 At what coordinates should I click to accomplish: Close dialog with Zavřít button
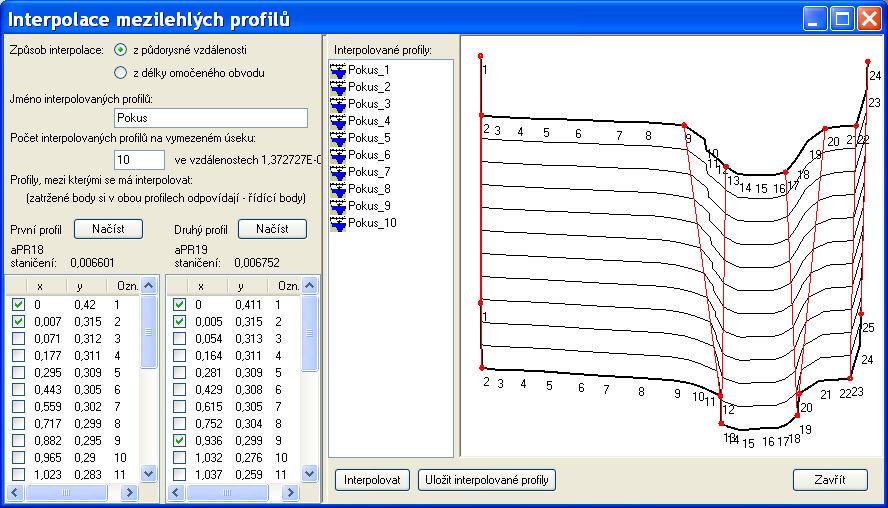coord(830,480)
